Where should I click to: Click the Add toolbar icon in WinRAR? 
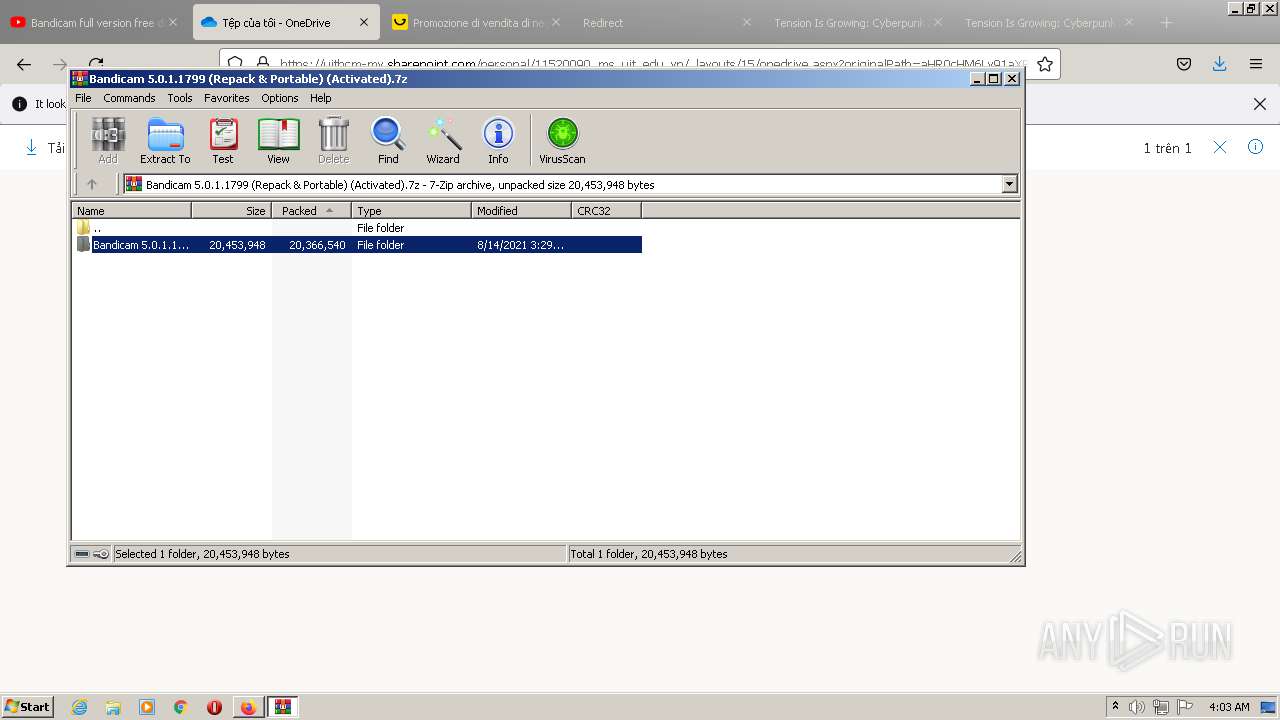[108, 140]
